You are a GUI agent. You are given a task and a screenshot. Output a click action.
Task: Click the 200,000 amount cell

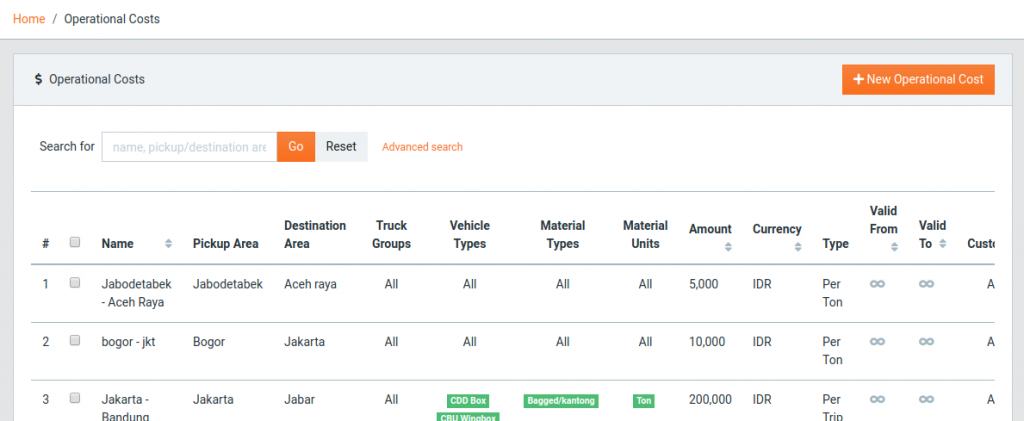(711, 399)
